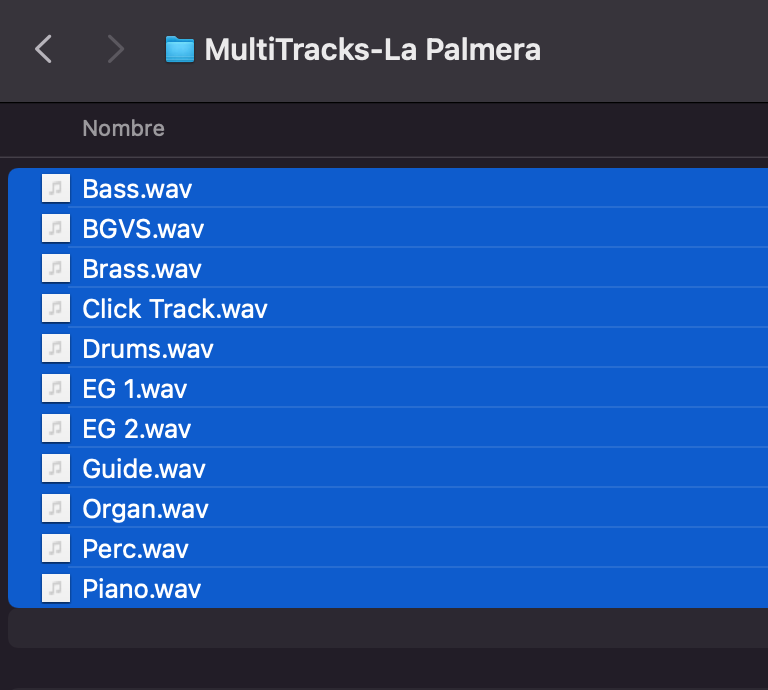Click the MultiTracks-La Palmera window title
The height and width of the screenshot is (690, 768).
(373, 49)
